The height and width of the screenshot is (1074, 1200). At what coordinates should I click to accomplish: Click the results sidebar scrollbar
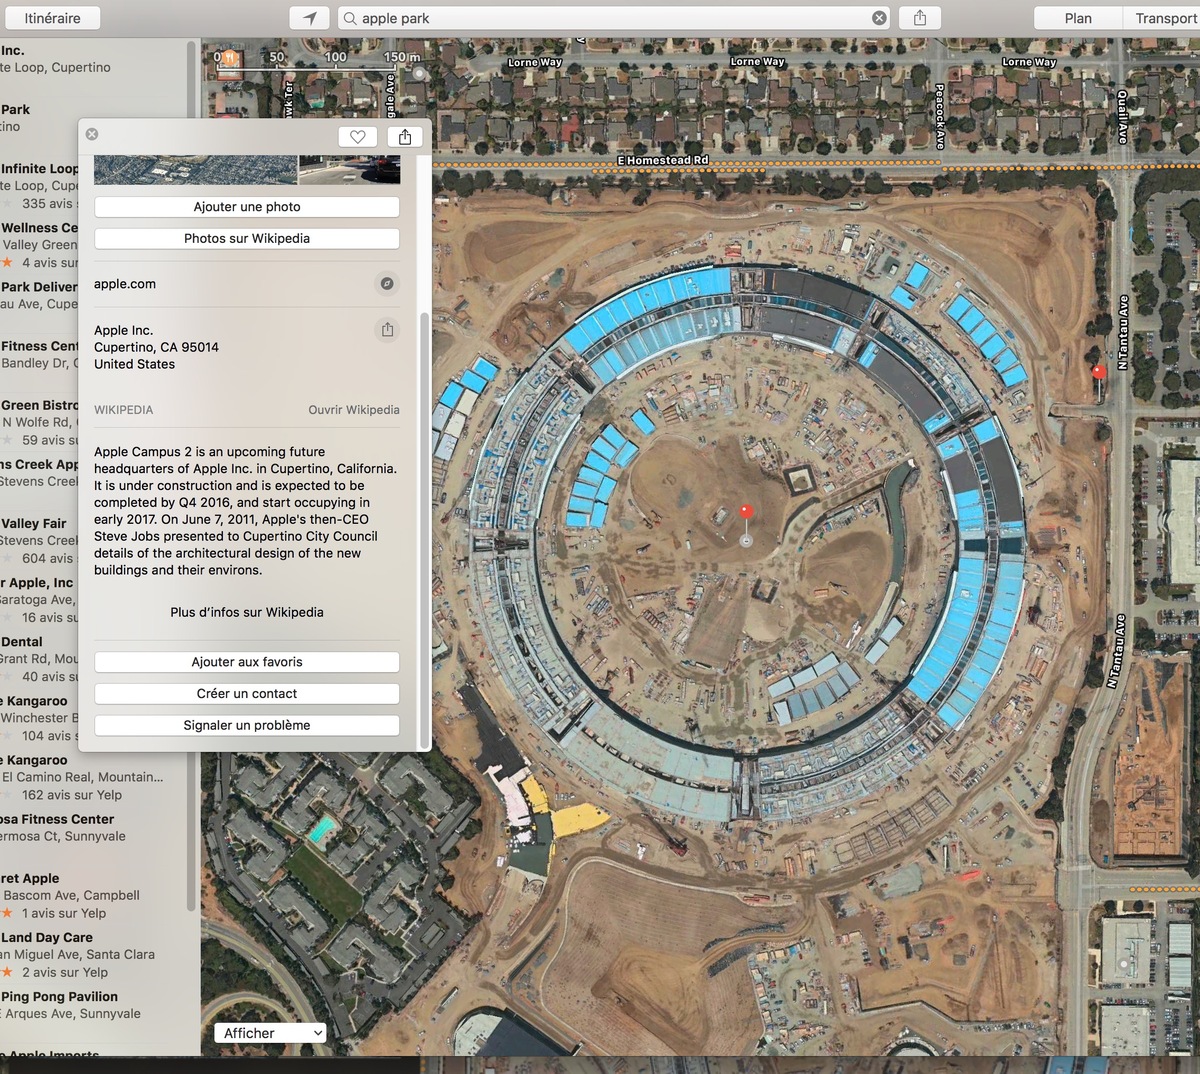tap(192, 475)
